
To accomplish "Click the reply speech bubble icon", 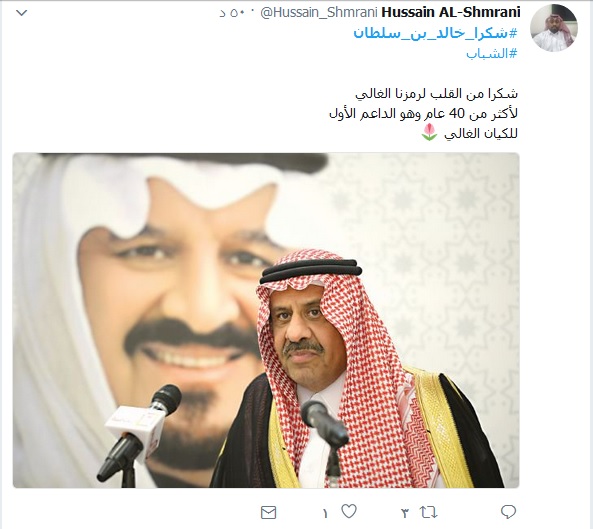I will [x=508, y=512].
